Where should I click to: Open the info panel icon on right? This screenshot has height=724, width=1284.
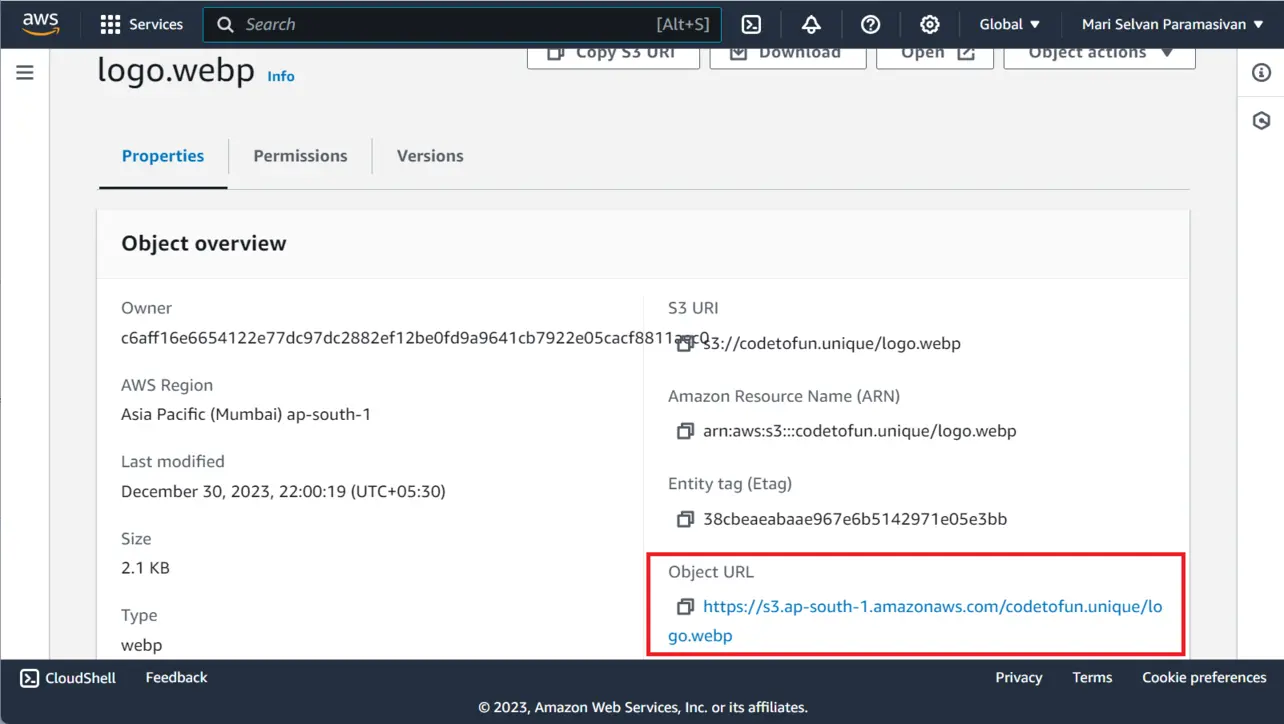pos(1261,72)
